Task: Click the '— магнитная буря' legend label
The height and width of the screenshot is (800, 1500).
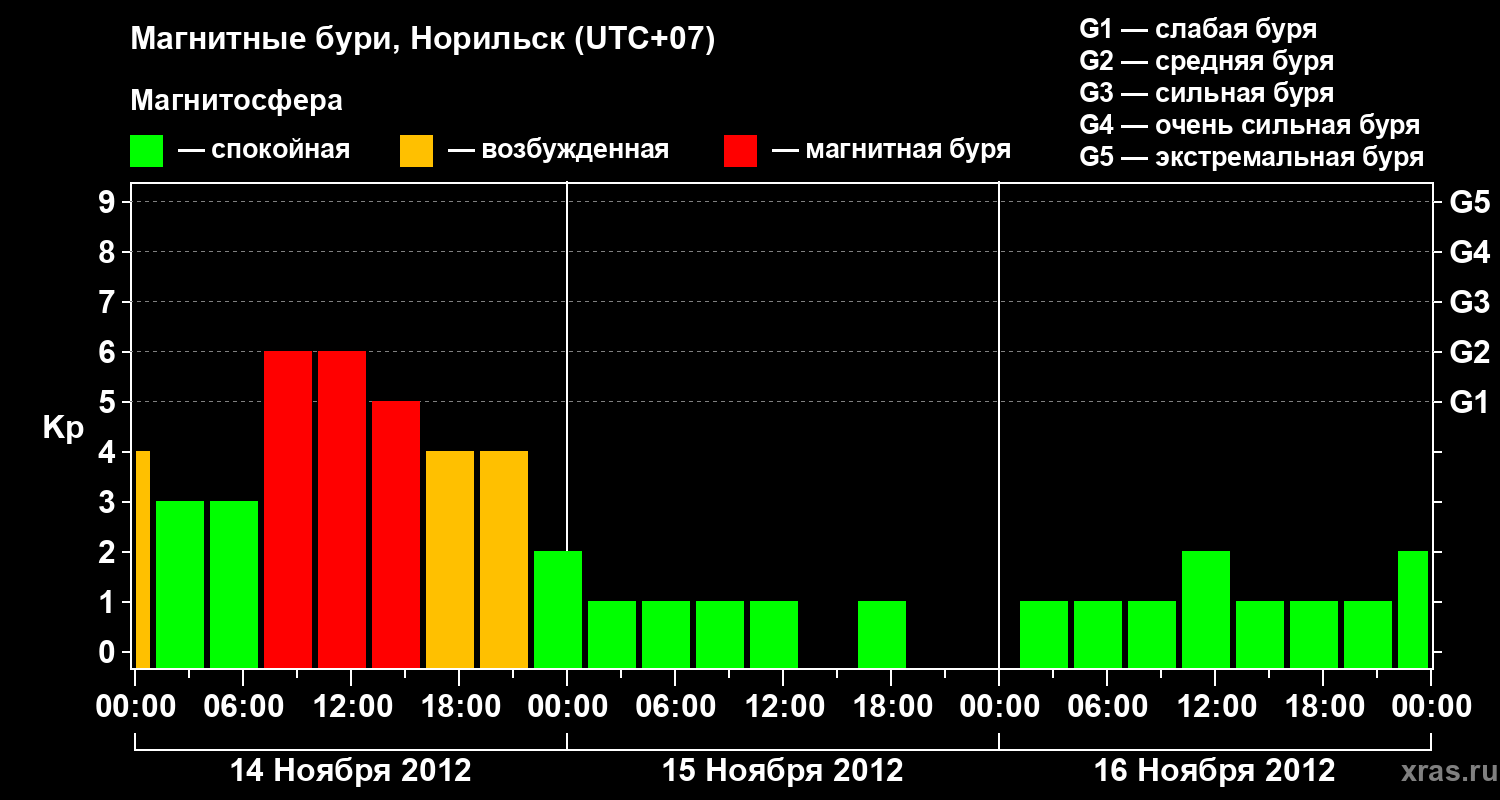Action: [x=892, y=151]
